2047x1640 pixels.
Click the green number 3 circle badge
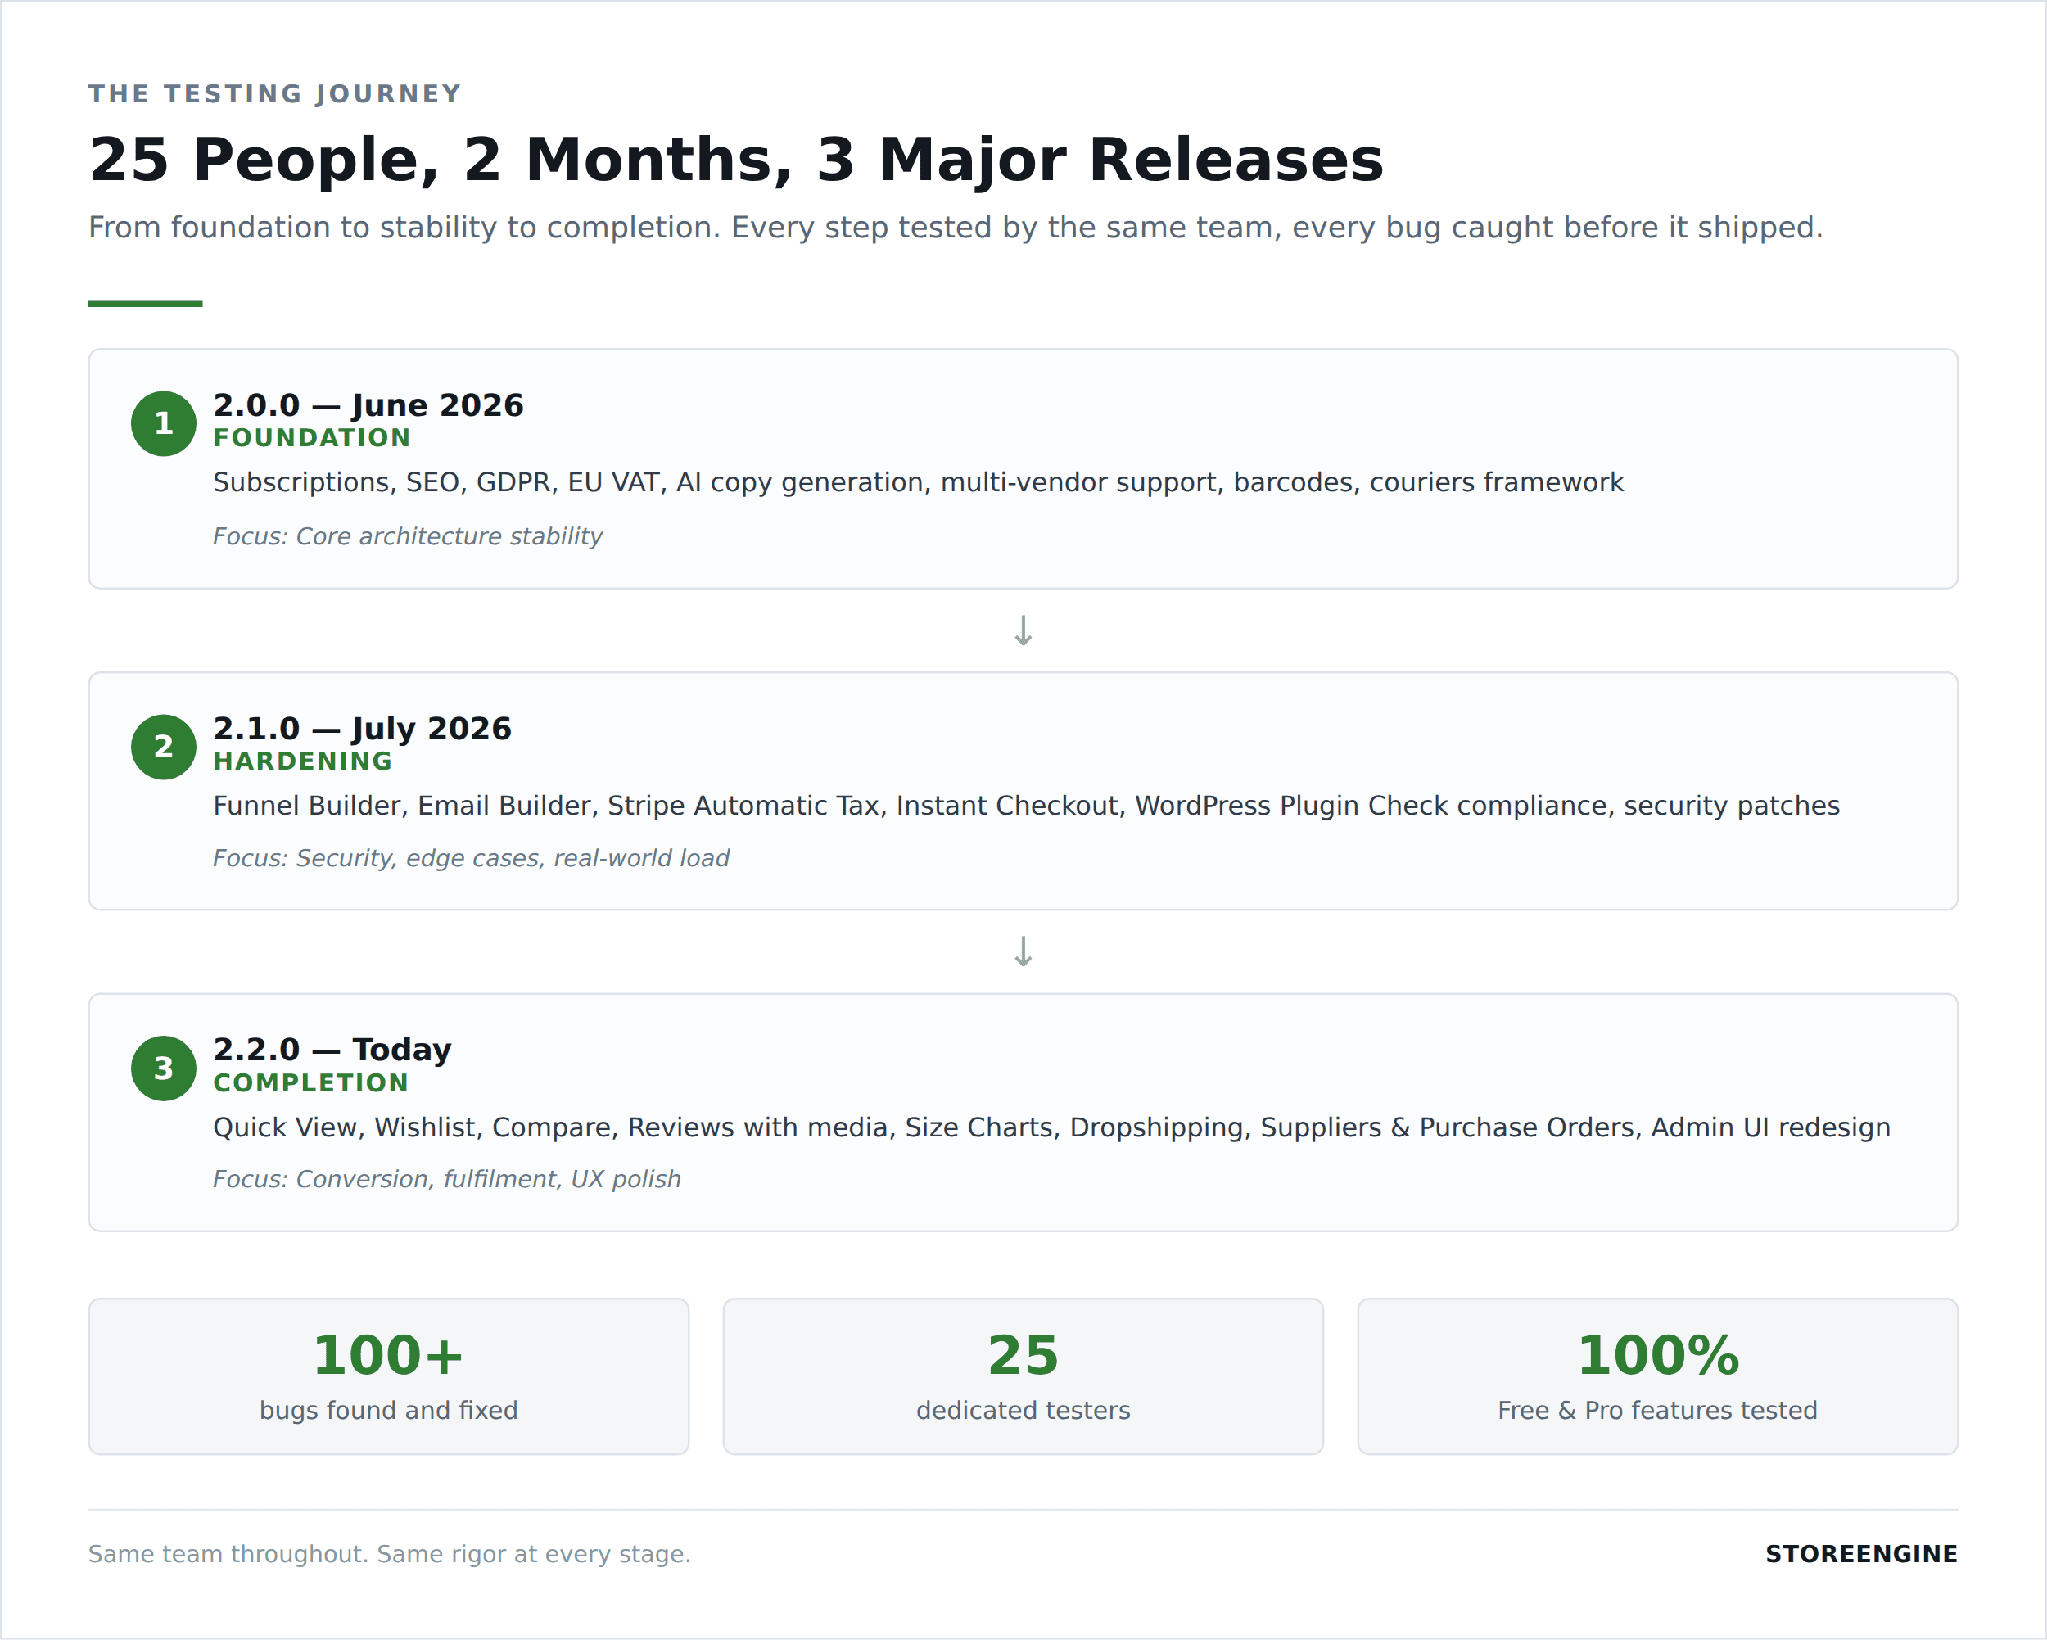pyautogui.click(x=163, y=1068)
